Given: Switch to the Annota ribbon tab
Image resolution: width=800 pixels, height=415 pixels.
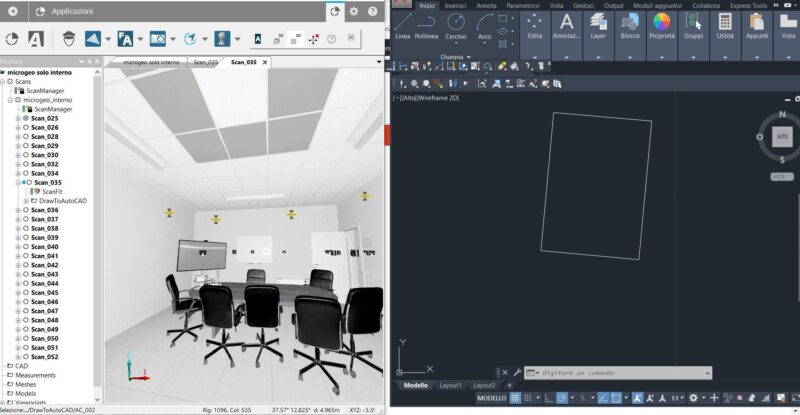Looking at the screenshot, I should [486, 6].
